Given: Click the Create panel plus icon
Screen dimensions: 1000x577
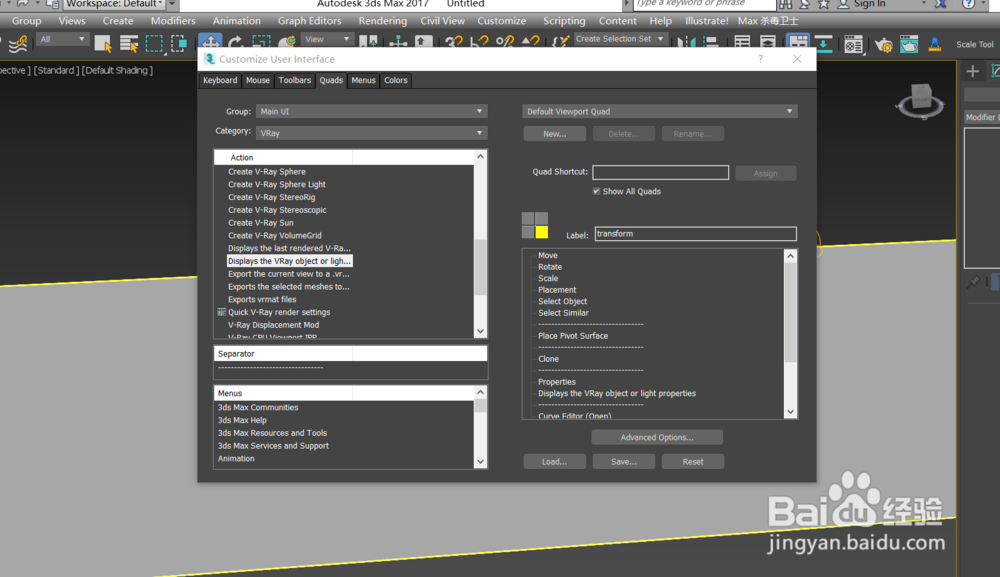Looking at the screenshot, I should (x=973, y=71).
